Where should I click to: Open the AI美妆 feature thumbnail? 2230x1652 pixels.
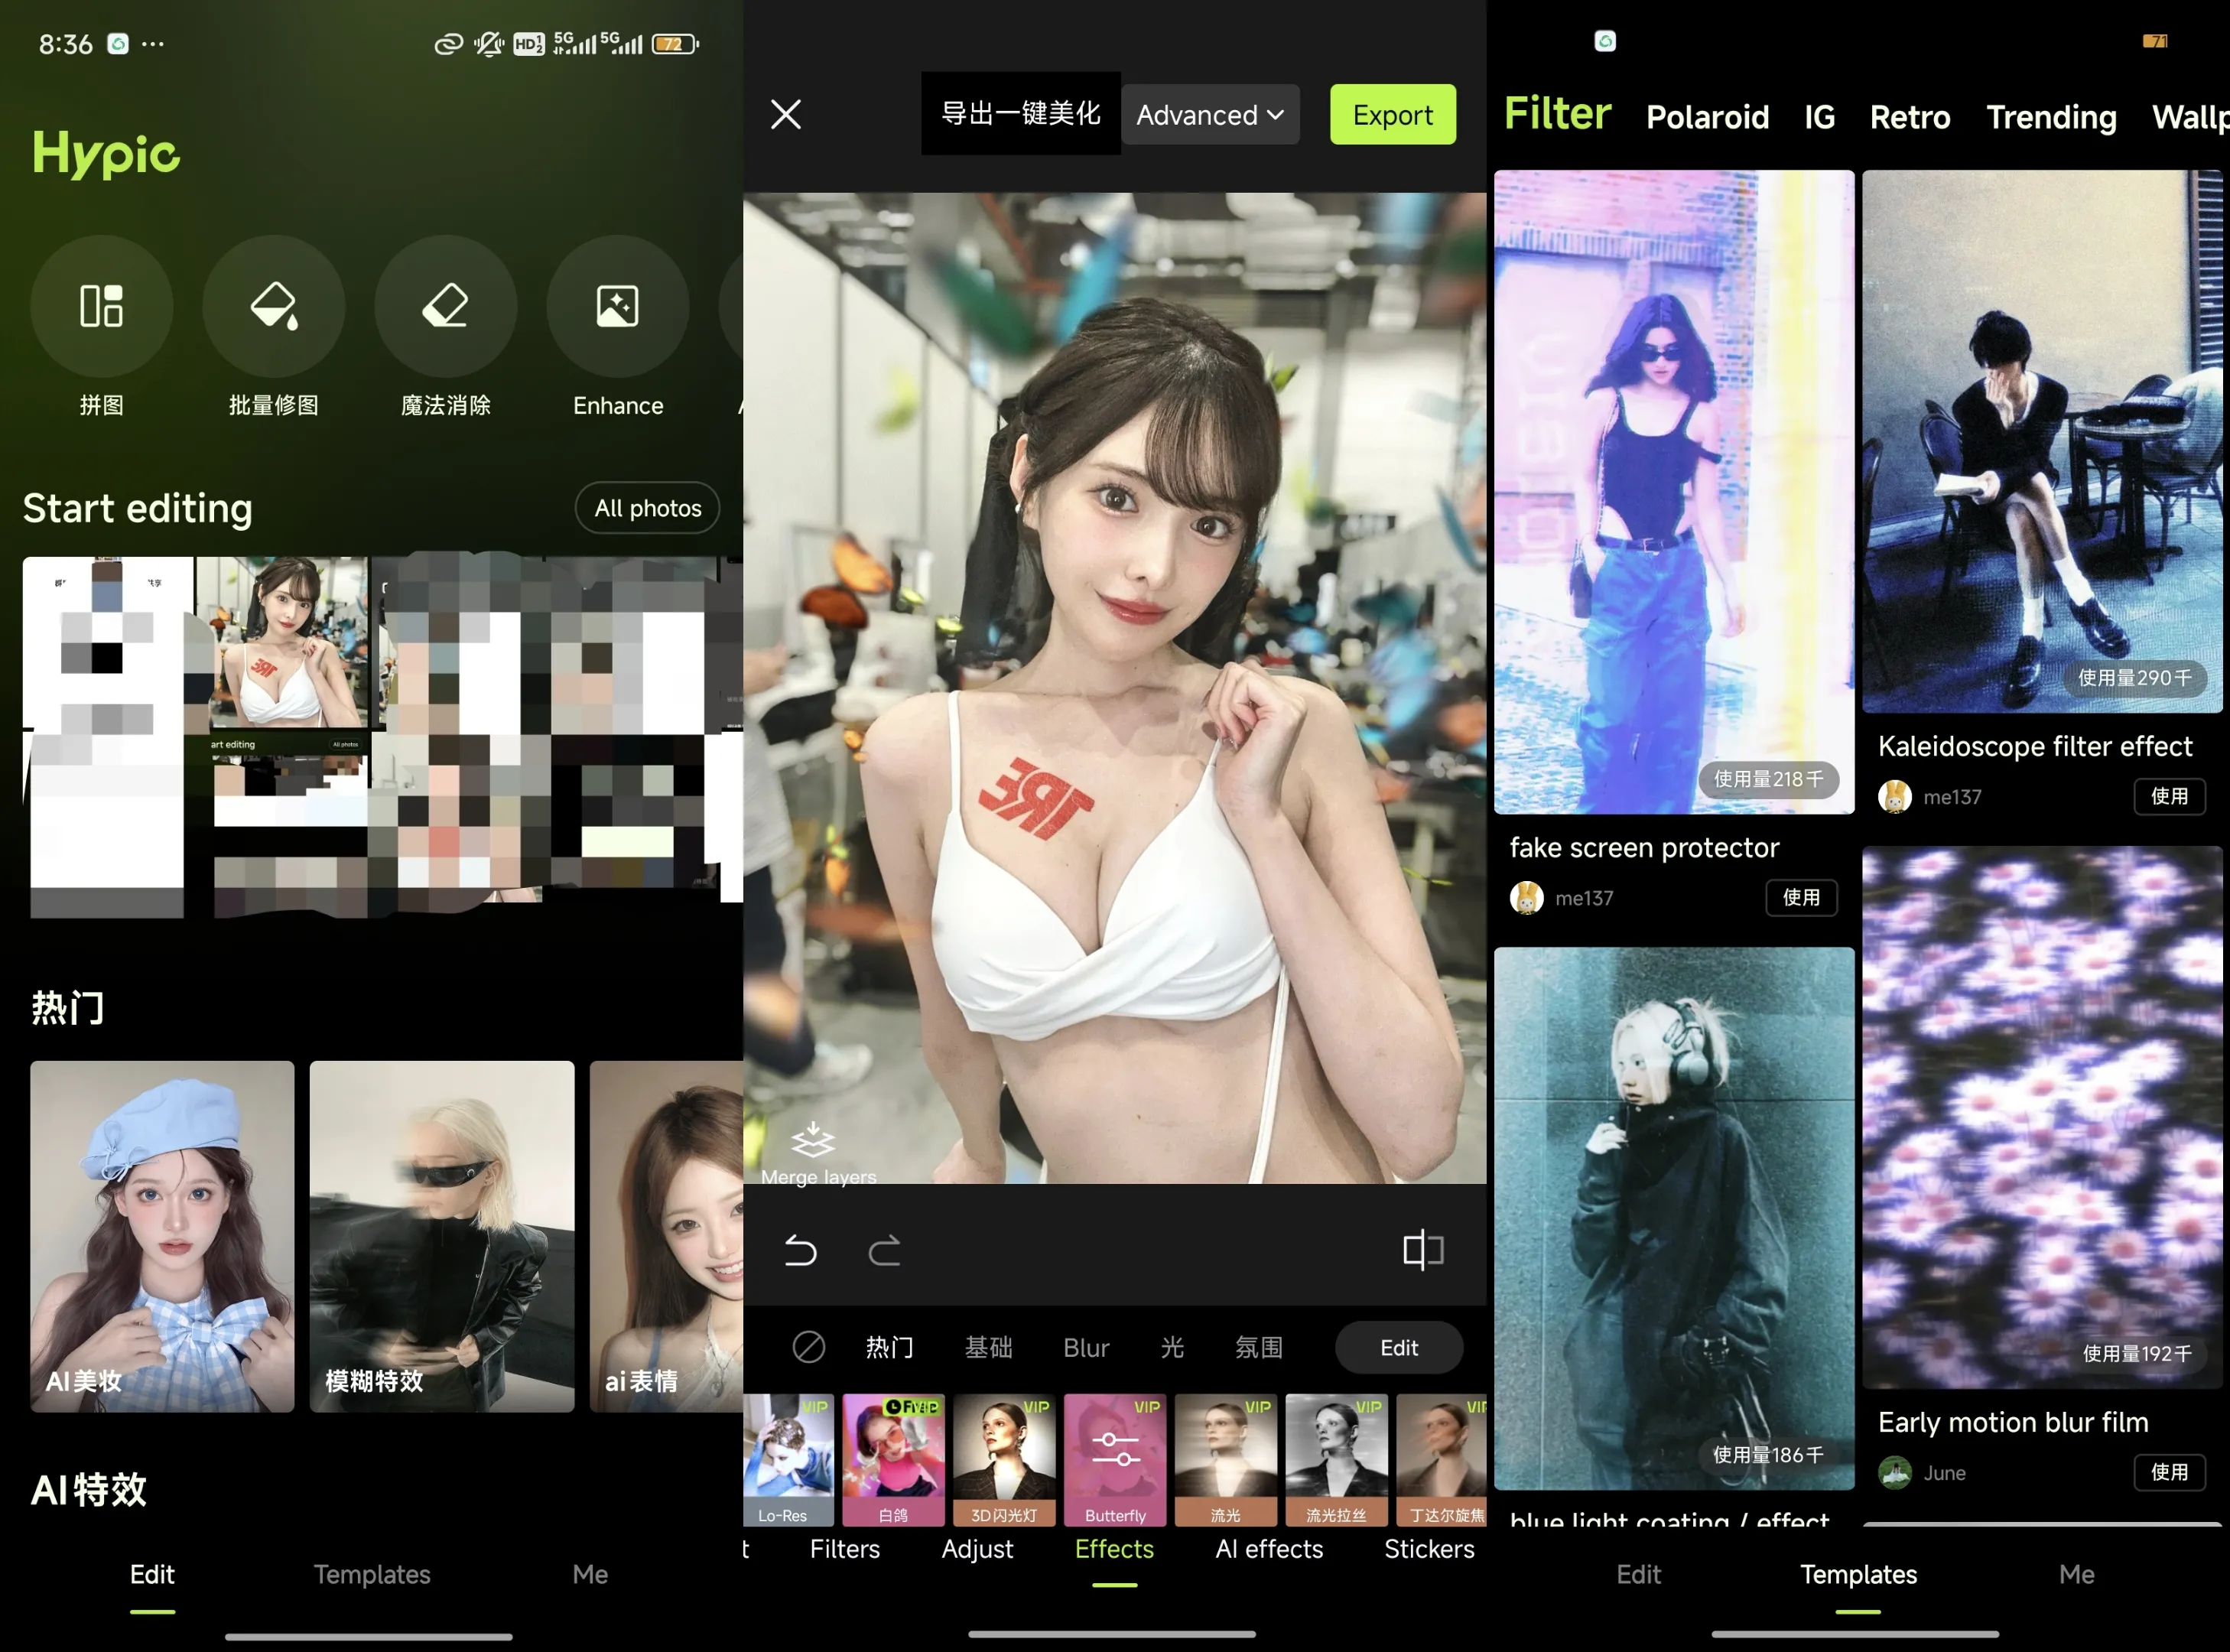[162, 1238]
